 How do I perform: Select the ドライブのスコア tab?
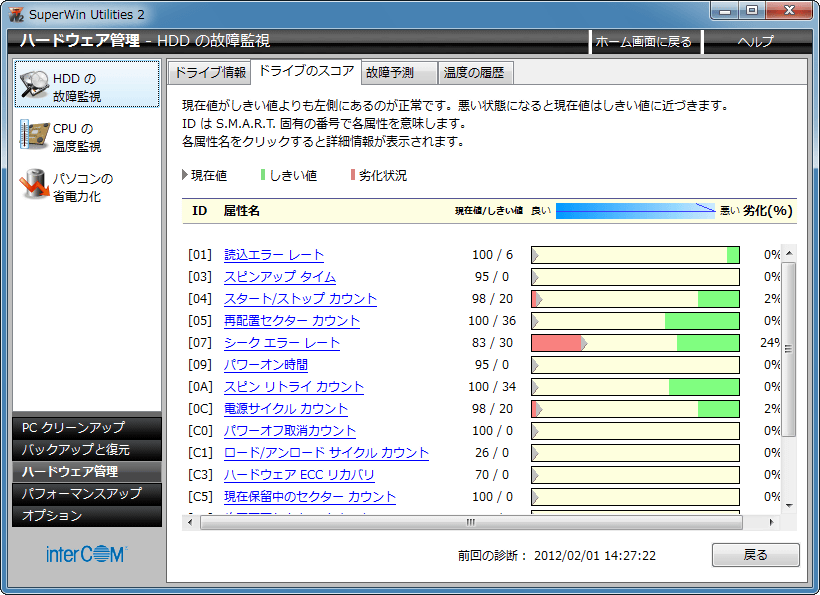click(306, 71)
